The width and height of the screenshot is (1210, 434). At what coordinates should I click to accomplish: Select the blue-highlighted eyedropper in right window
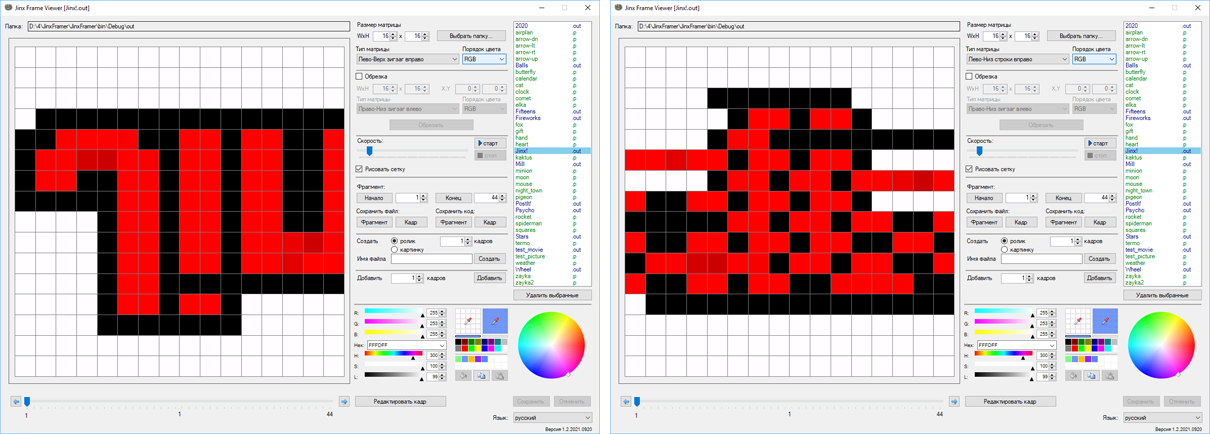pyautogui.click(x=1105, y=321)
